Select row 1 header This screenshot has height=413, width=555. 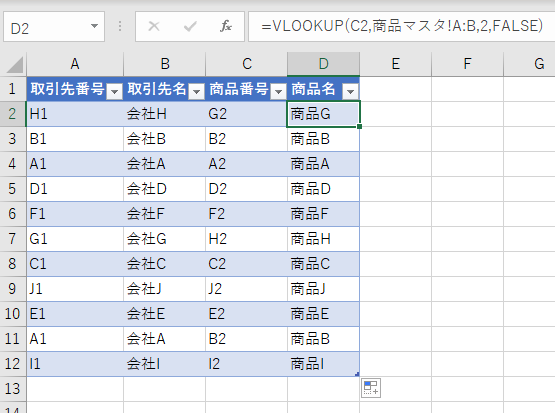pos(13,89)
